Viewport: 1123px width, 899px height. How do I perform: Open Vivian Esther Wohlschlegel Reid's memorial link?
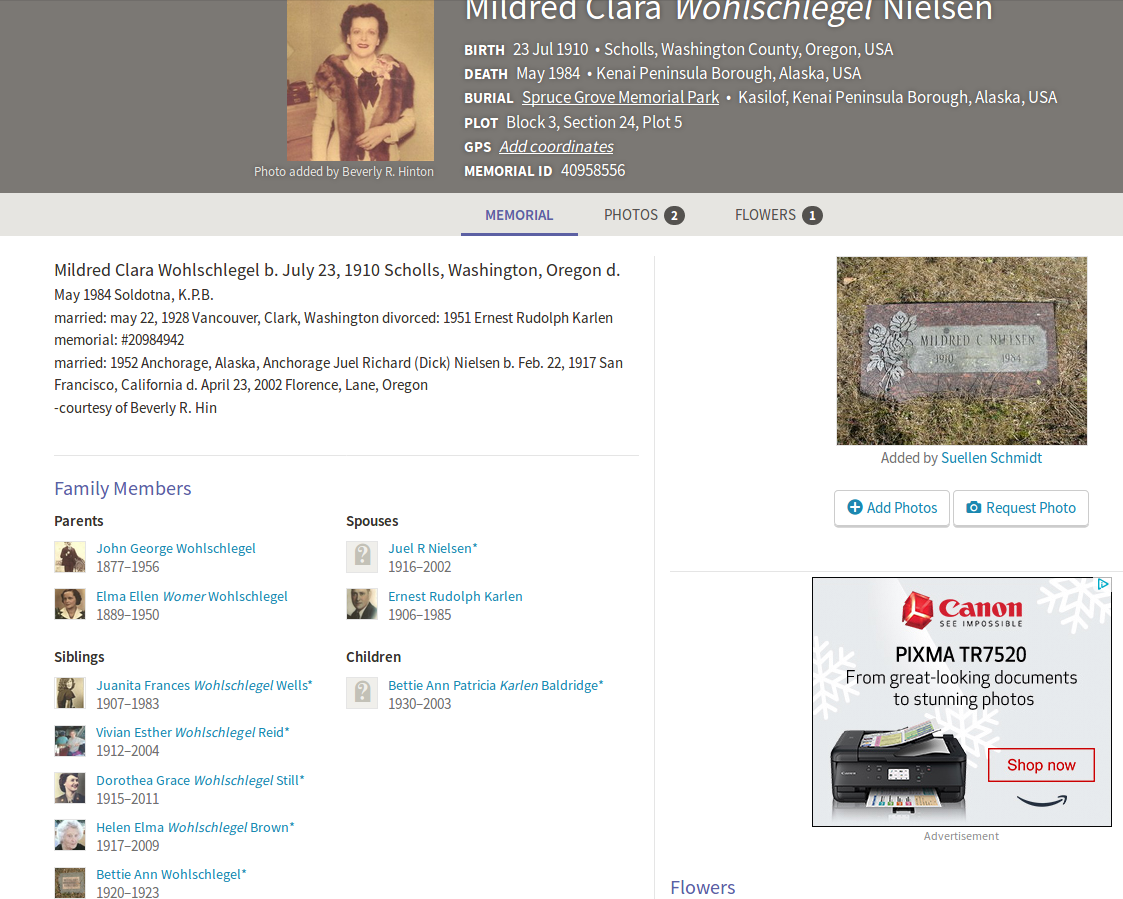click(x=193, y=732)
